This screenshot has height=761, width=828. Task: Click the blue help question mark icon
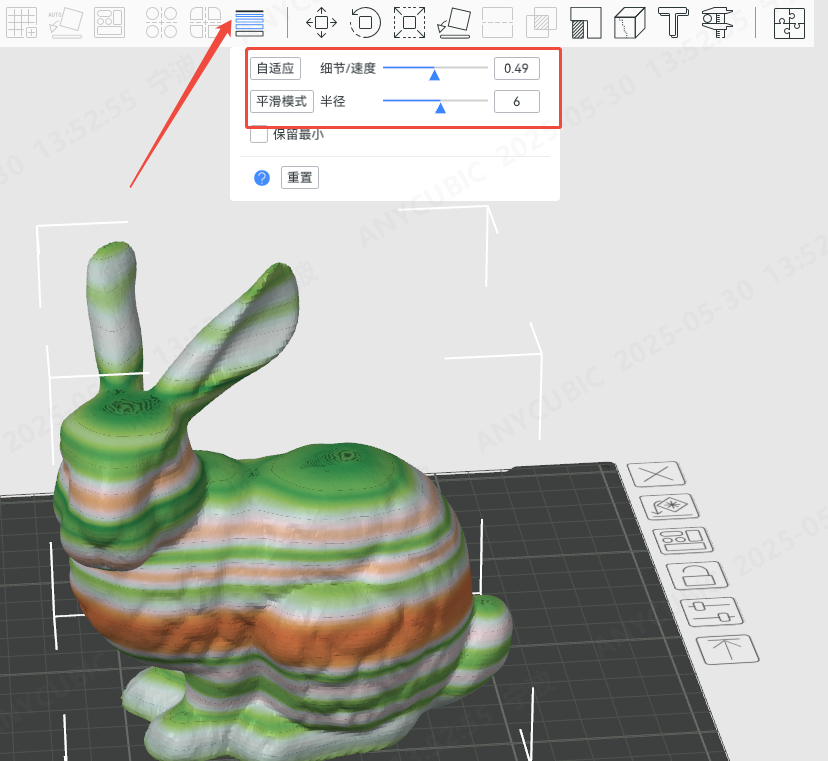coord(262,178)
